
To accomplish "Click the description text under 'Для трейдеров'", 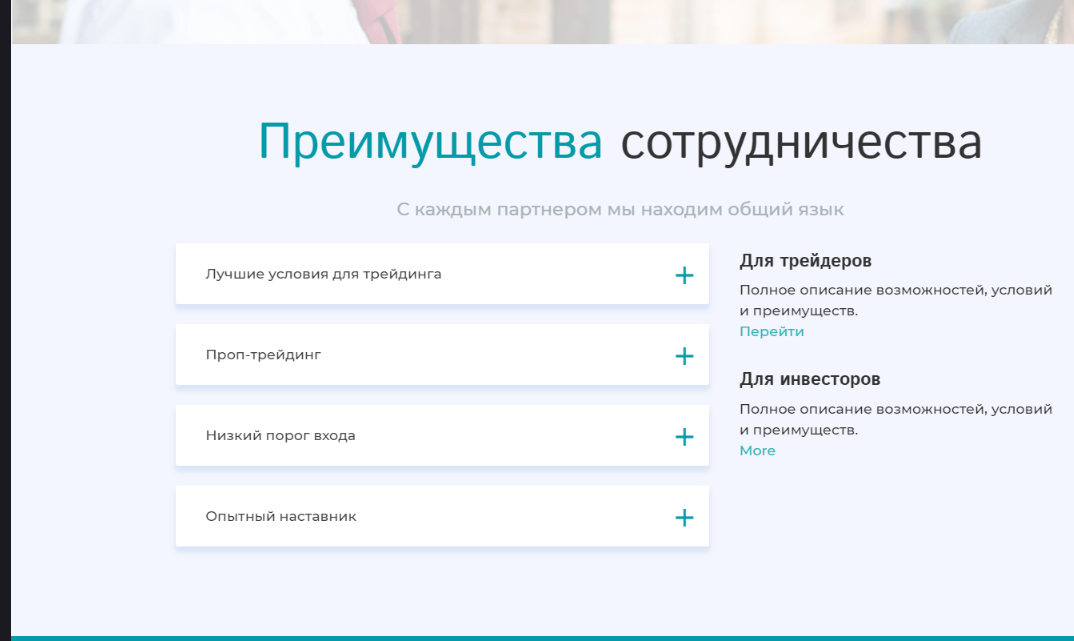I will click(x=895, y=300).
